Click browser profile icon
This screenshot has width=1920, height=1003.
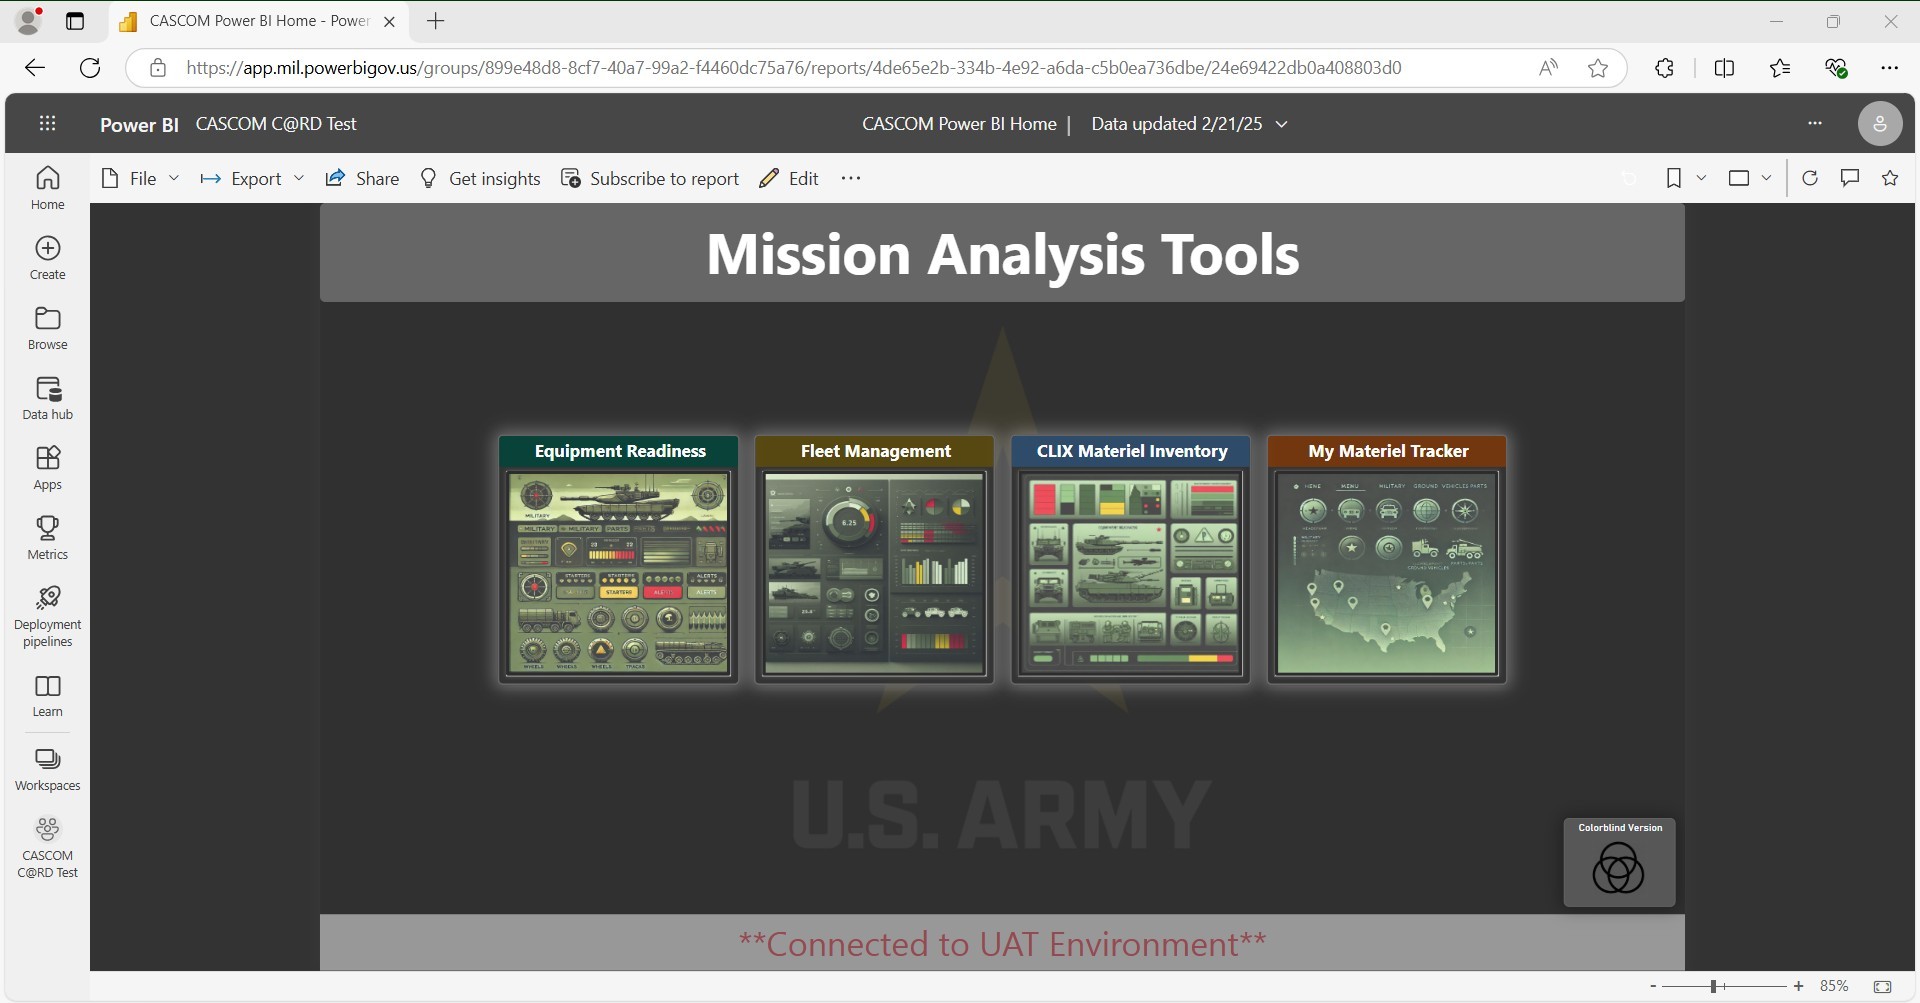pos(30,20)
